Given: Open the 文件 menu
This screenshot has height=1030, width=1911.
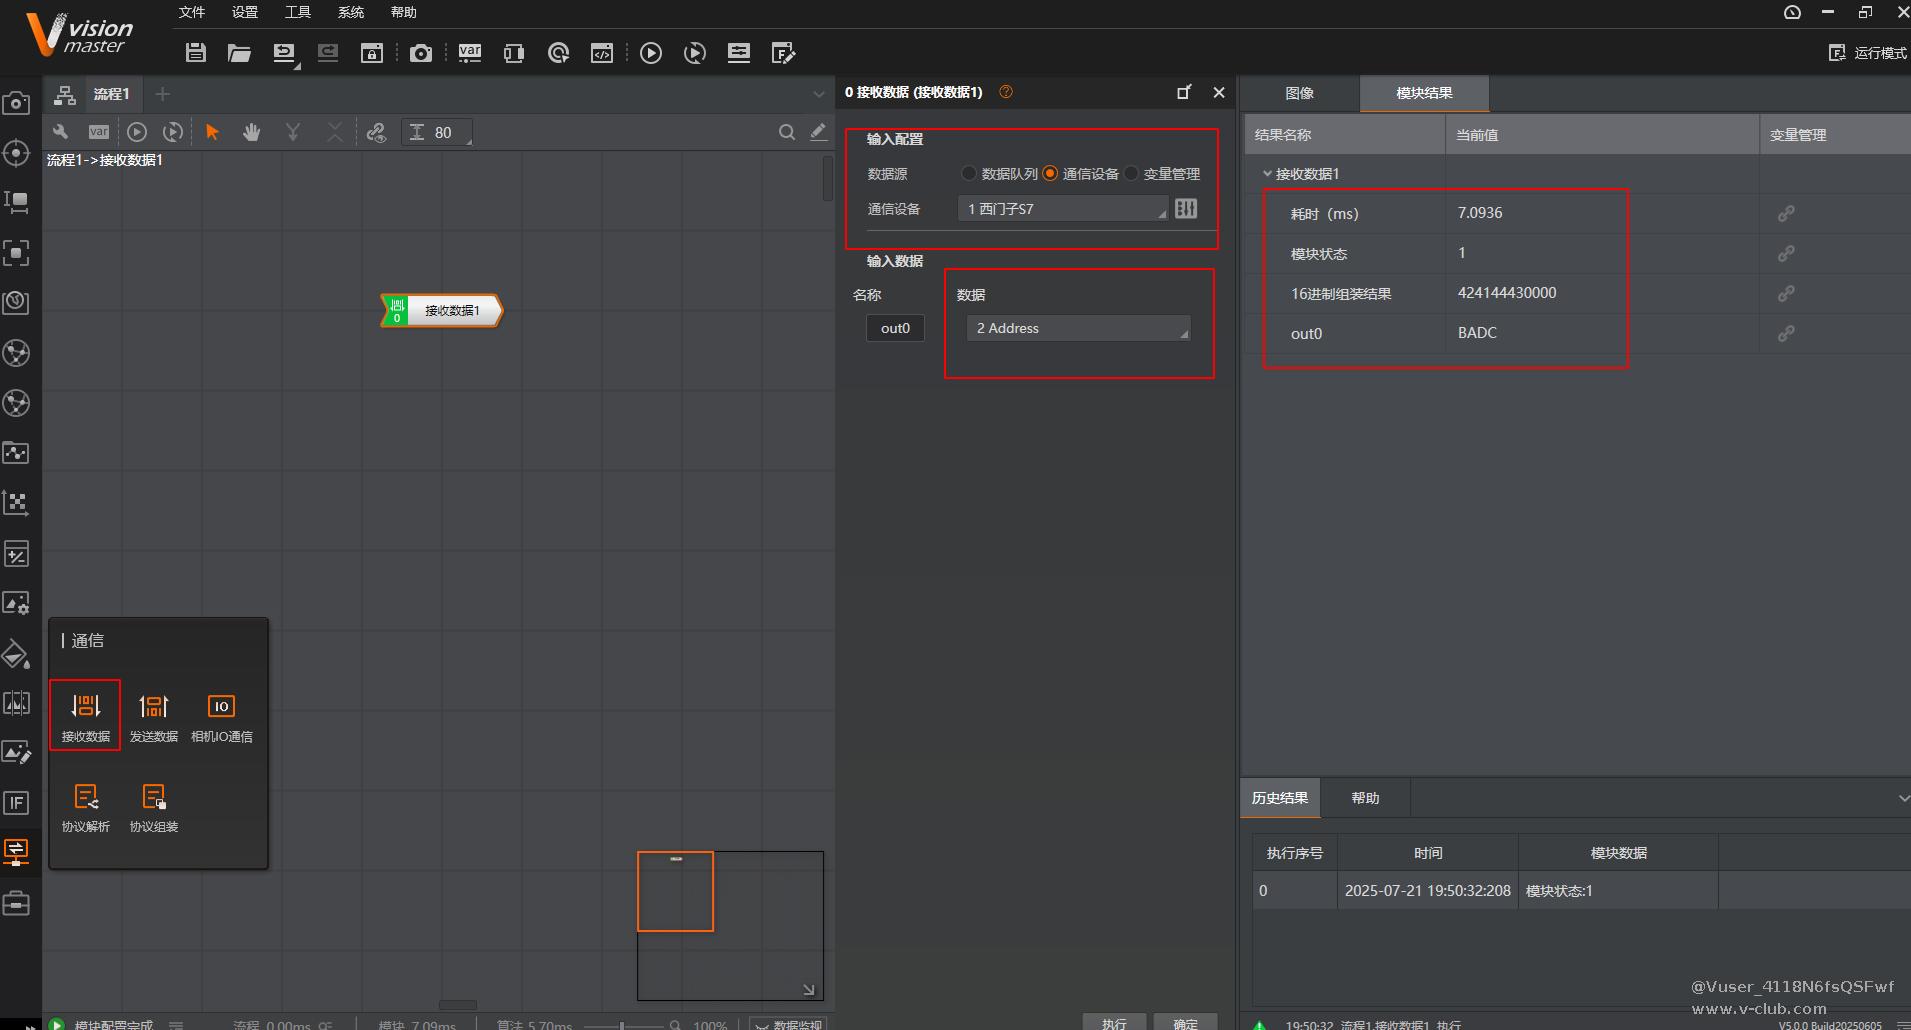Looking at the screenshot, I should [192, 12].
